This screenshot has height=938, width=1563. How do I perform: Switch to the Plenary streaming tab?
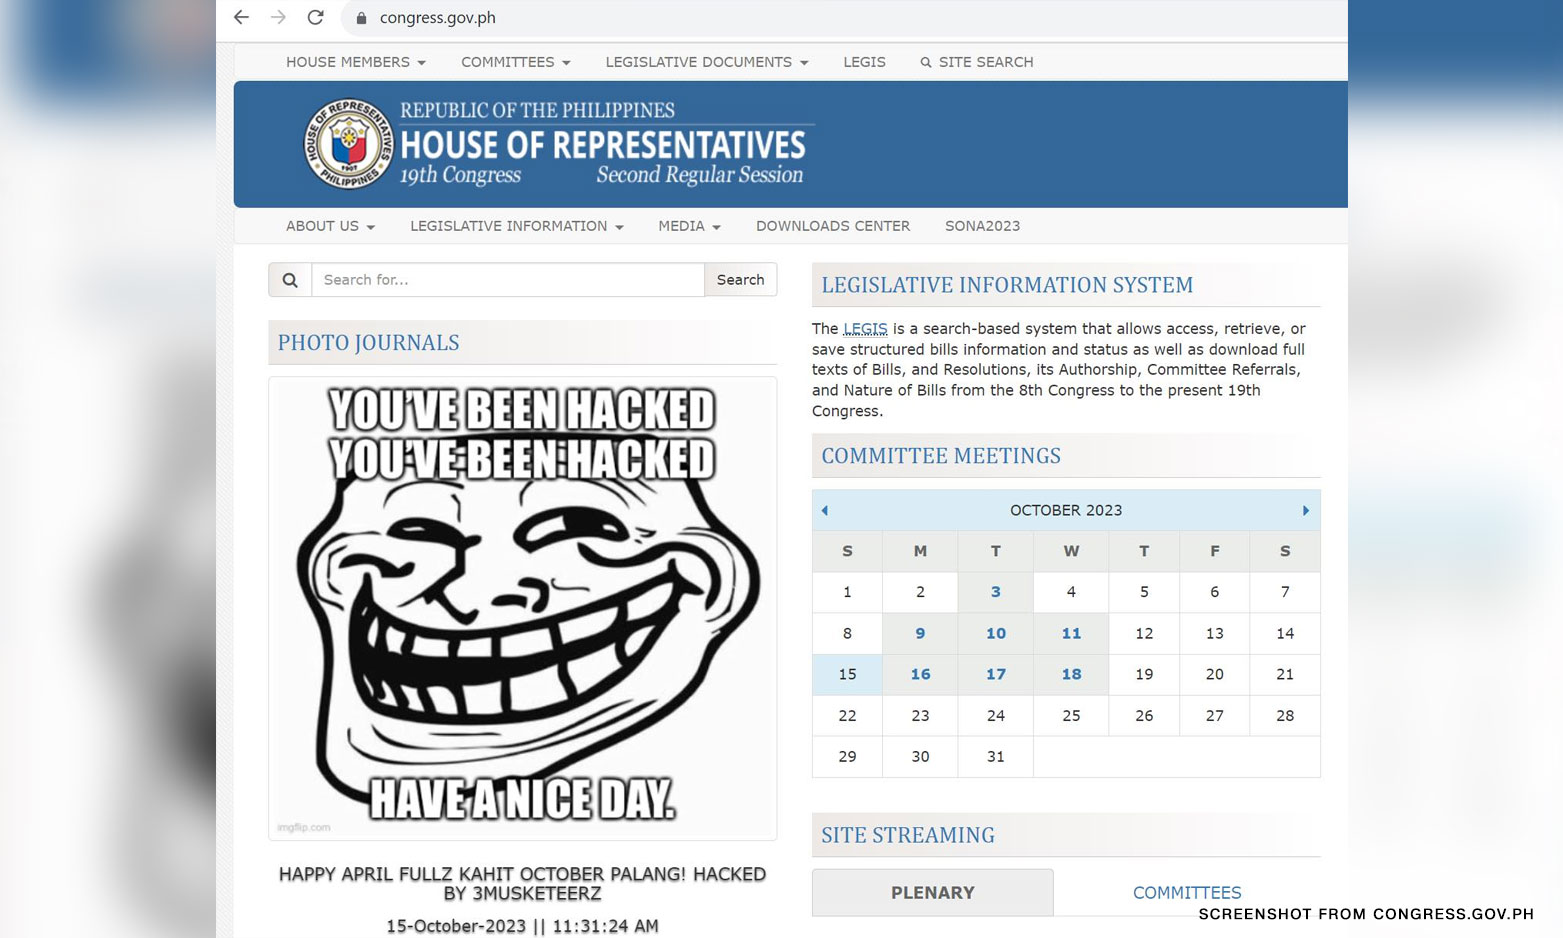932,892
